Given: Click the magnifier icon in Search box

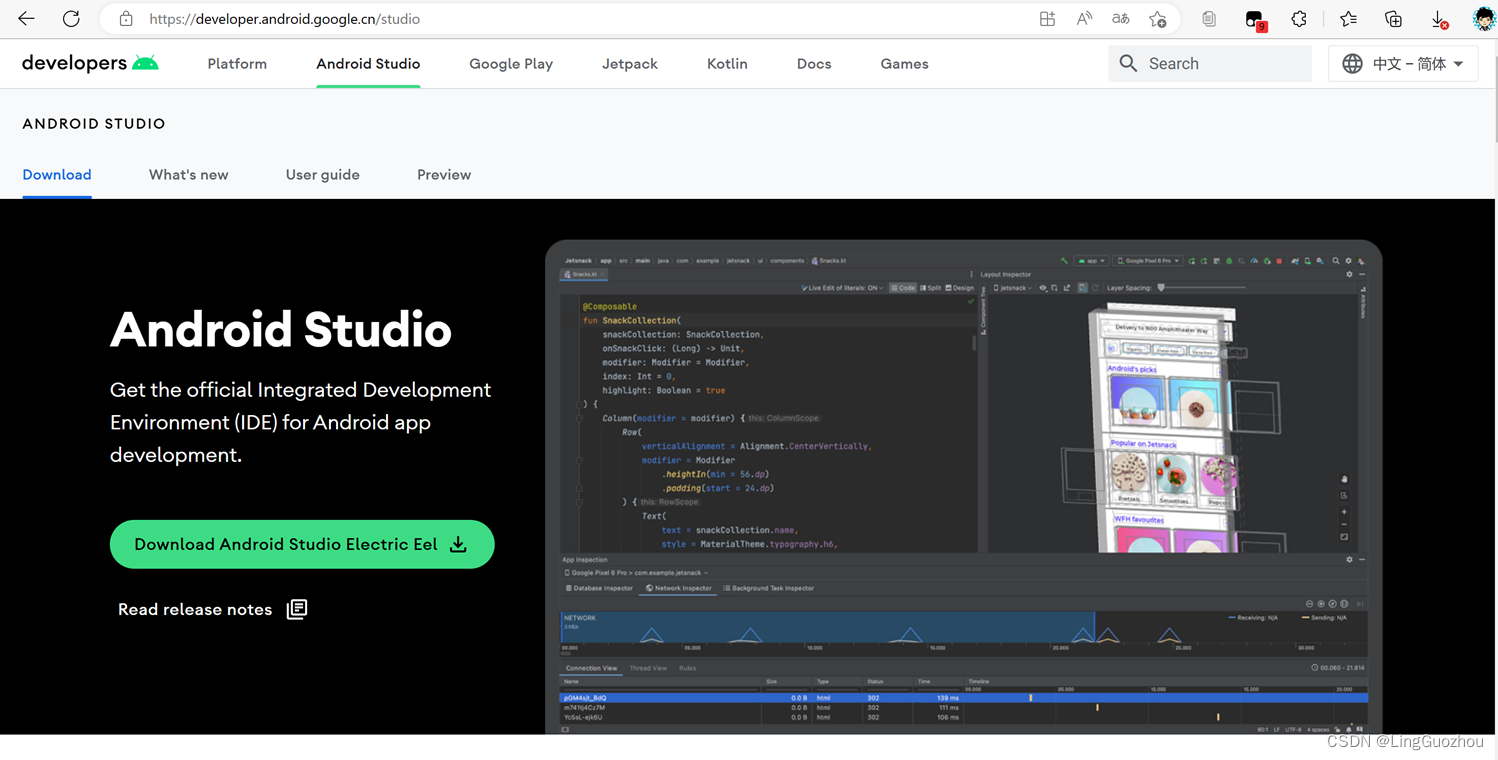Looking at the screenshot, I should pyautogui.click(x=1128, y=63).
